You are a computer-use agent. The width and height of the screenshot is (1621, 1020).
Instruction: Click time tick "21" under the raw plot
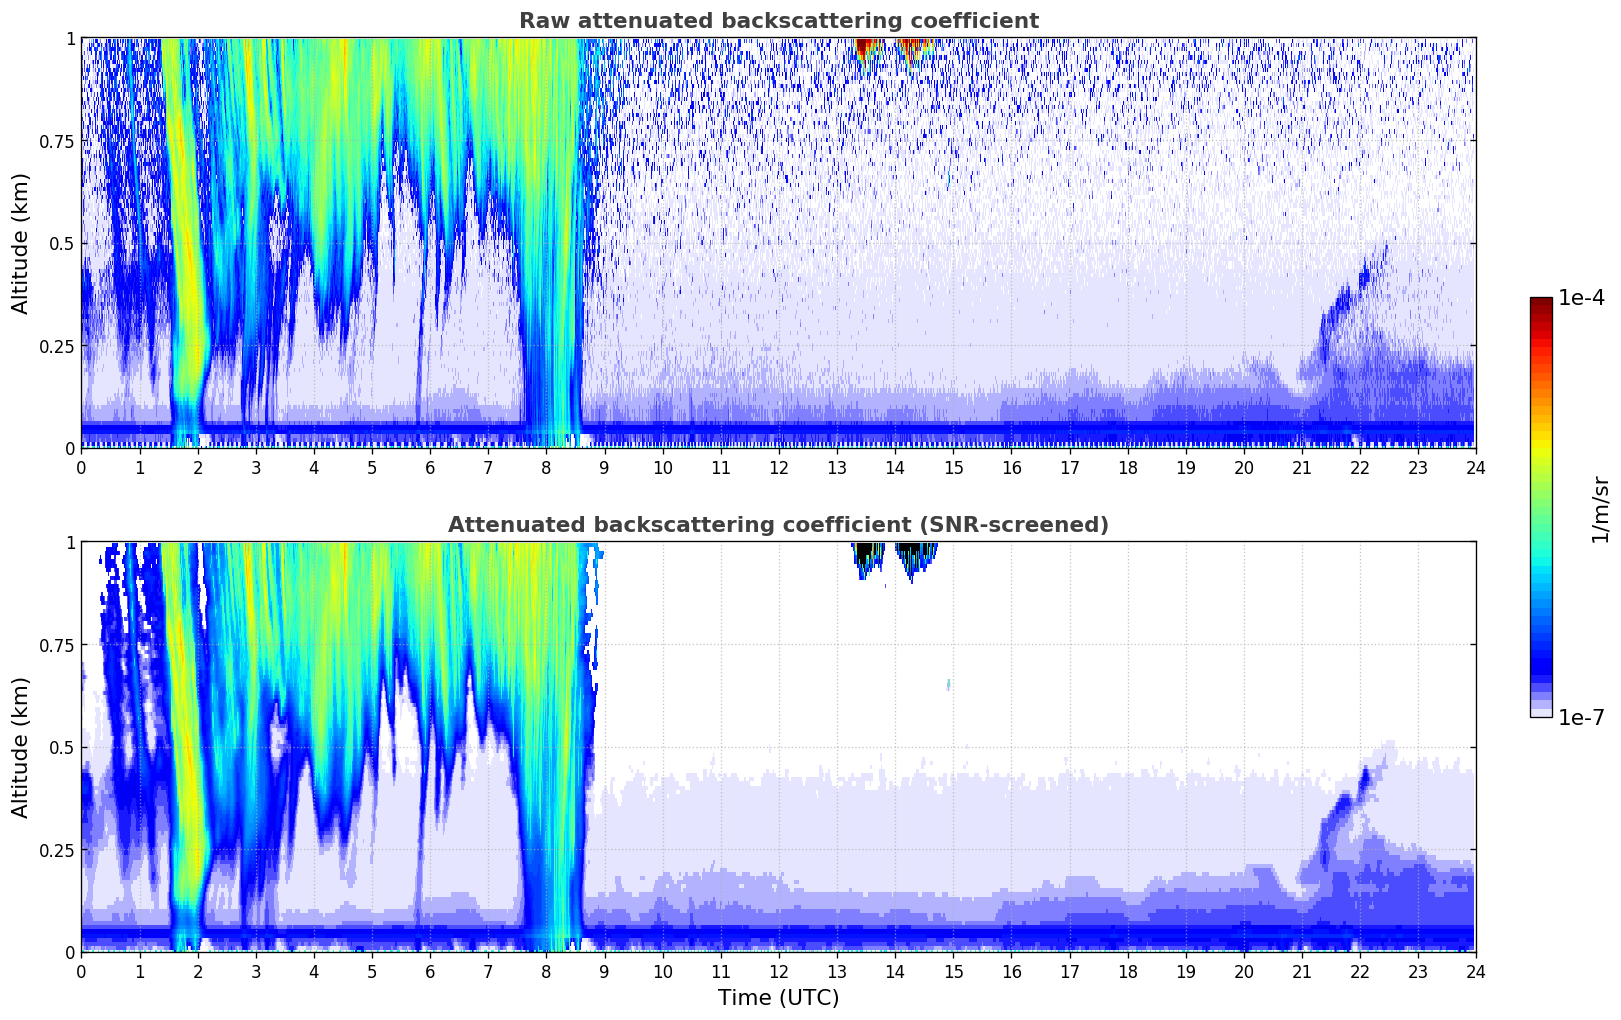[1302, 467]
